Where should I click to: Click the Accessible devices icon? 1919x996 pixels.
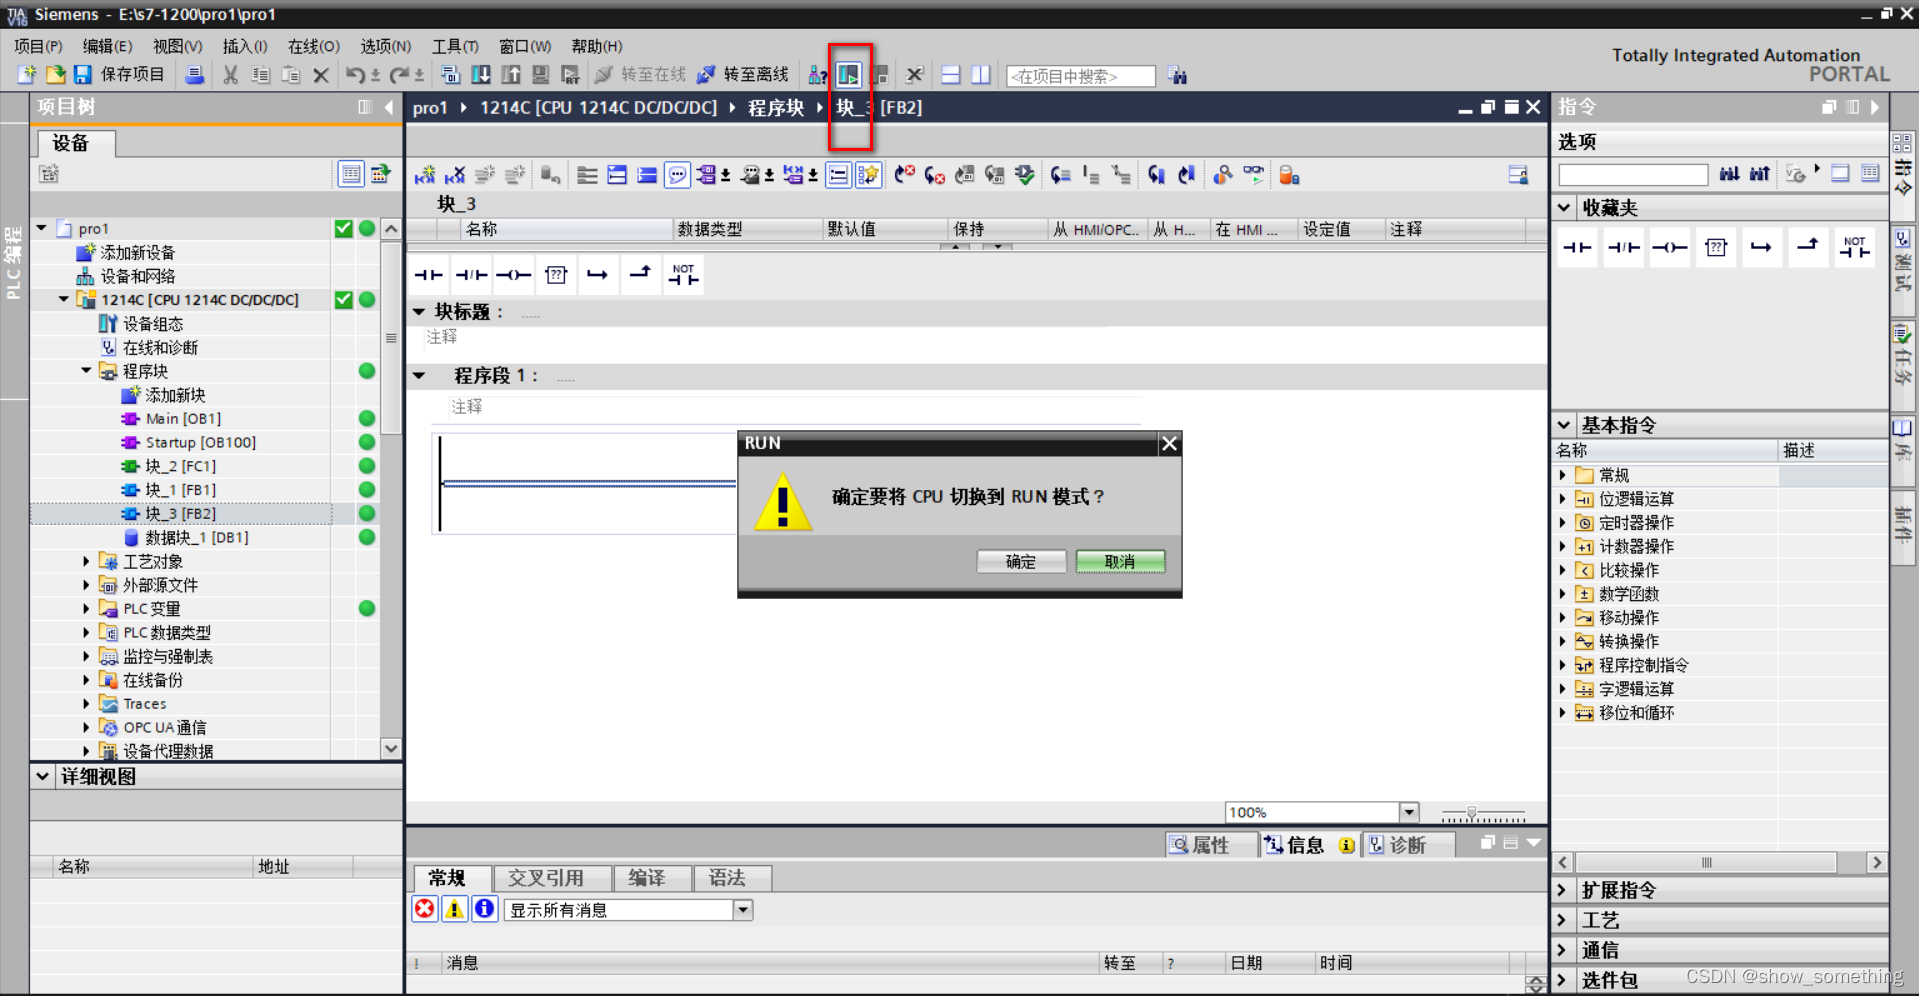[817, 75]
